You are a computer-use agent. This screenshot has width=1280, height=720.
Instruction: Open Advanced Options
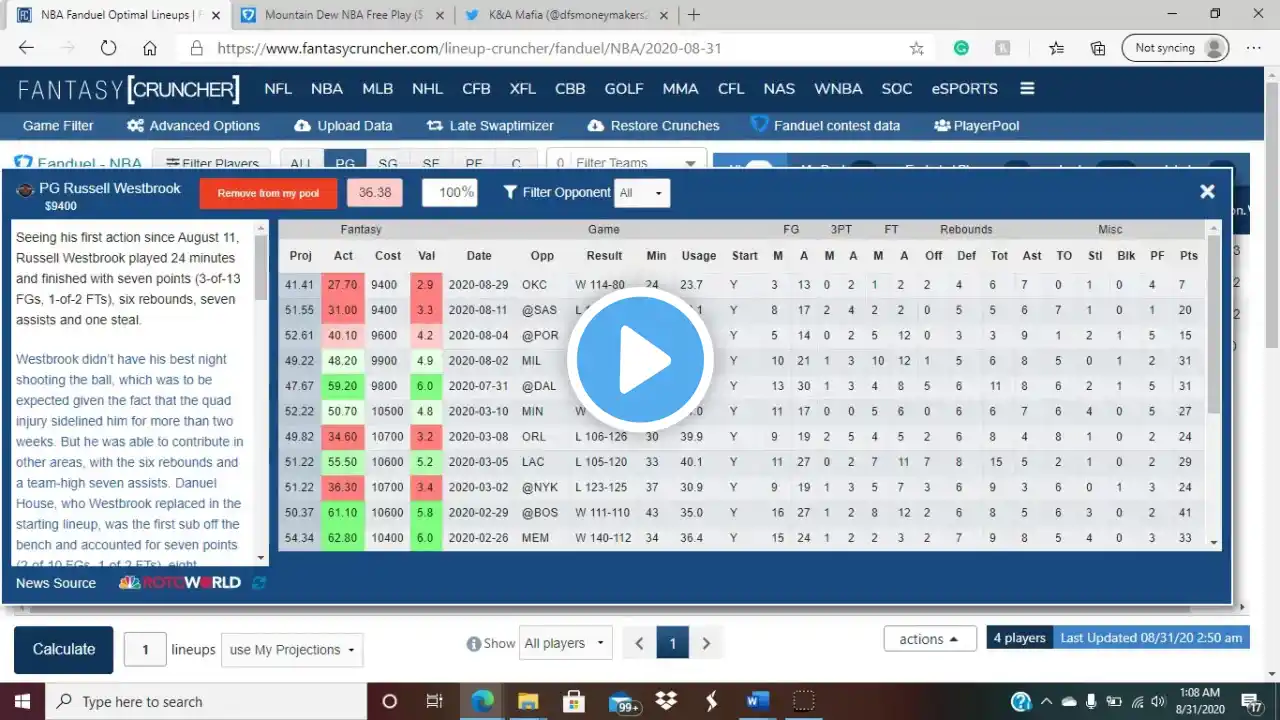(x=193, y=126)
